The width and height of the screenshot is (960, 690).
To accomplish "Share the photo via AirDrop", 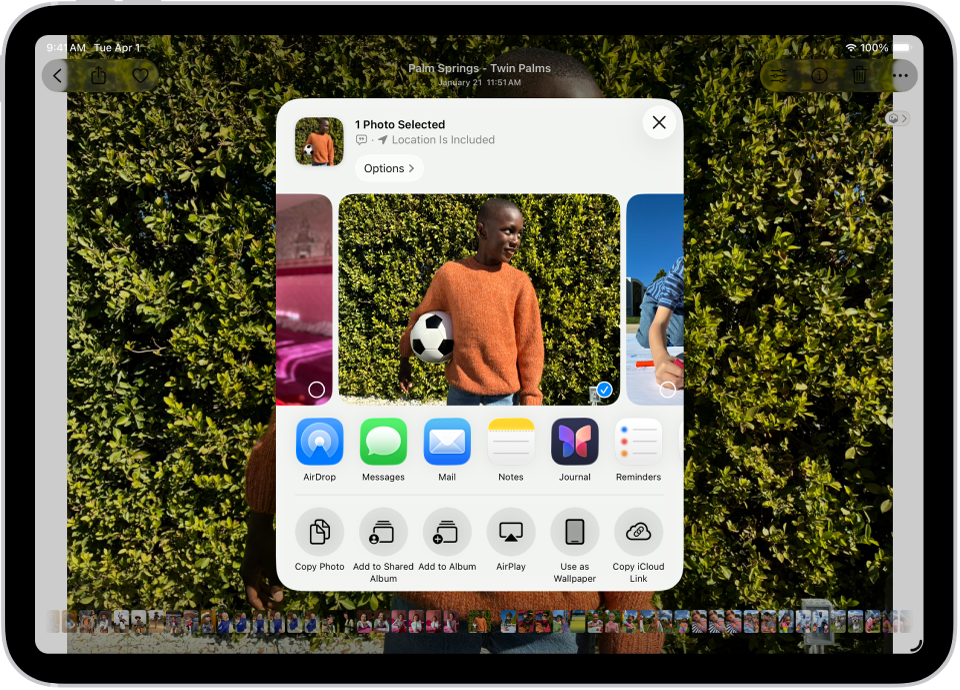I will [x=319, y=441].
